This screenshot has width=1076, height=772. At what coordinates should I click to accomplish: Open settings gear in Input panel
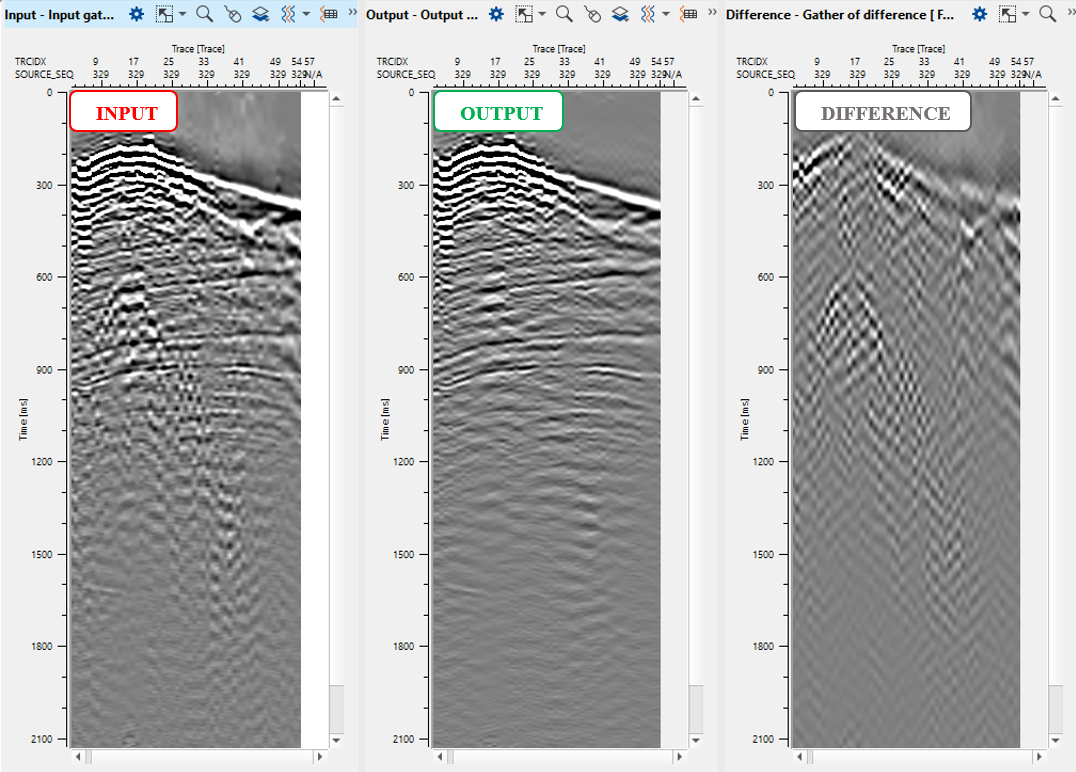click(137, 14)
